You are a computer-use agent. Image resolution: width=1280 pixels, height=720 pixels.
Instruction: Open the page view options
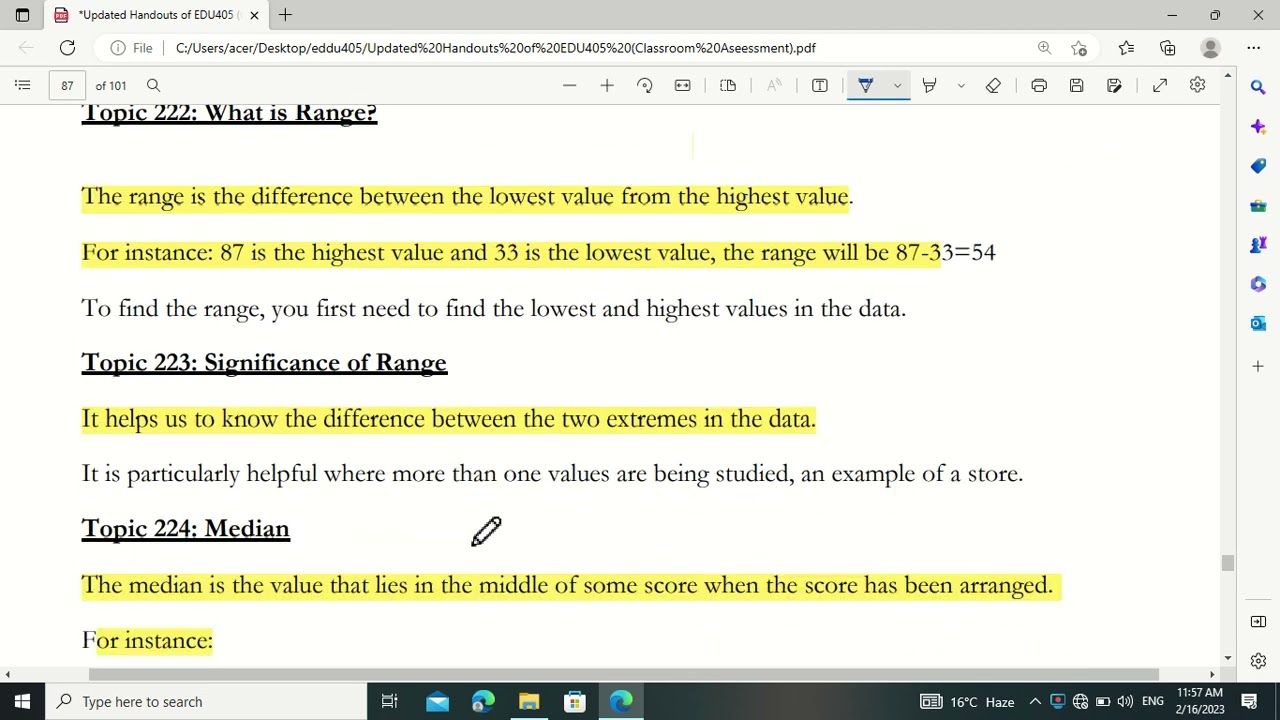728,85
